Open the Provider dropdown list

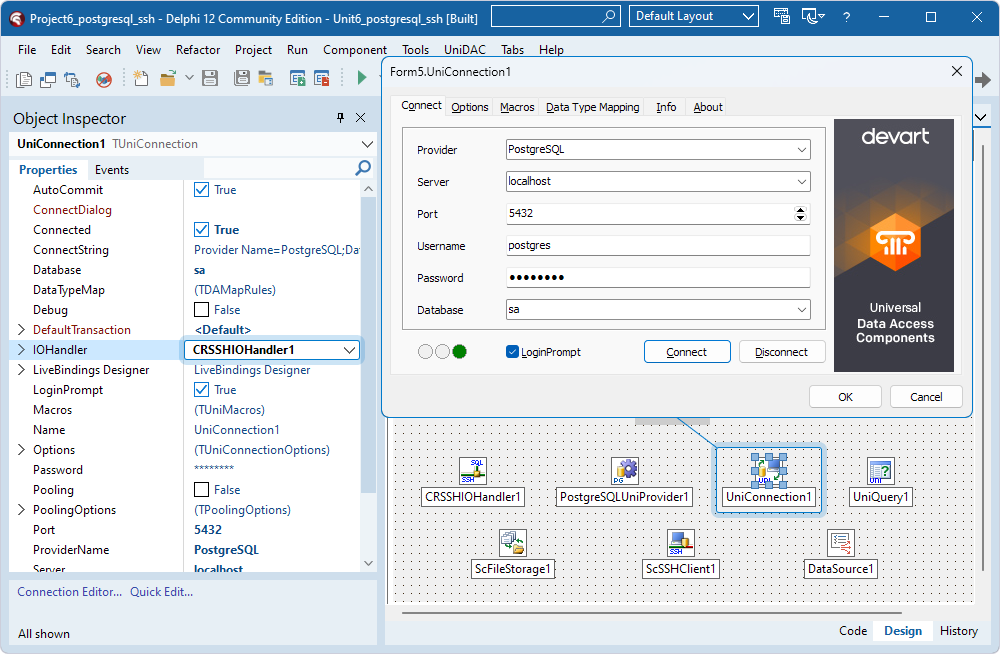tap(801, 150)
